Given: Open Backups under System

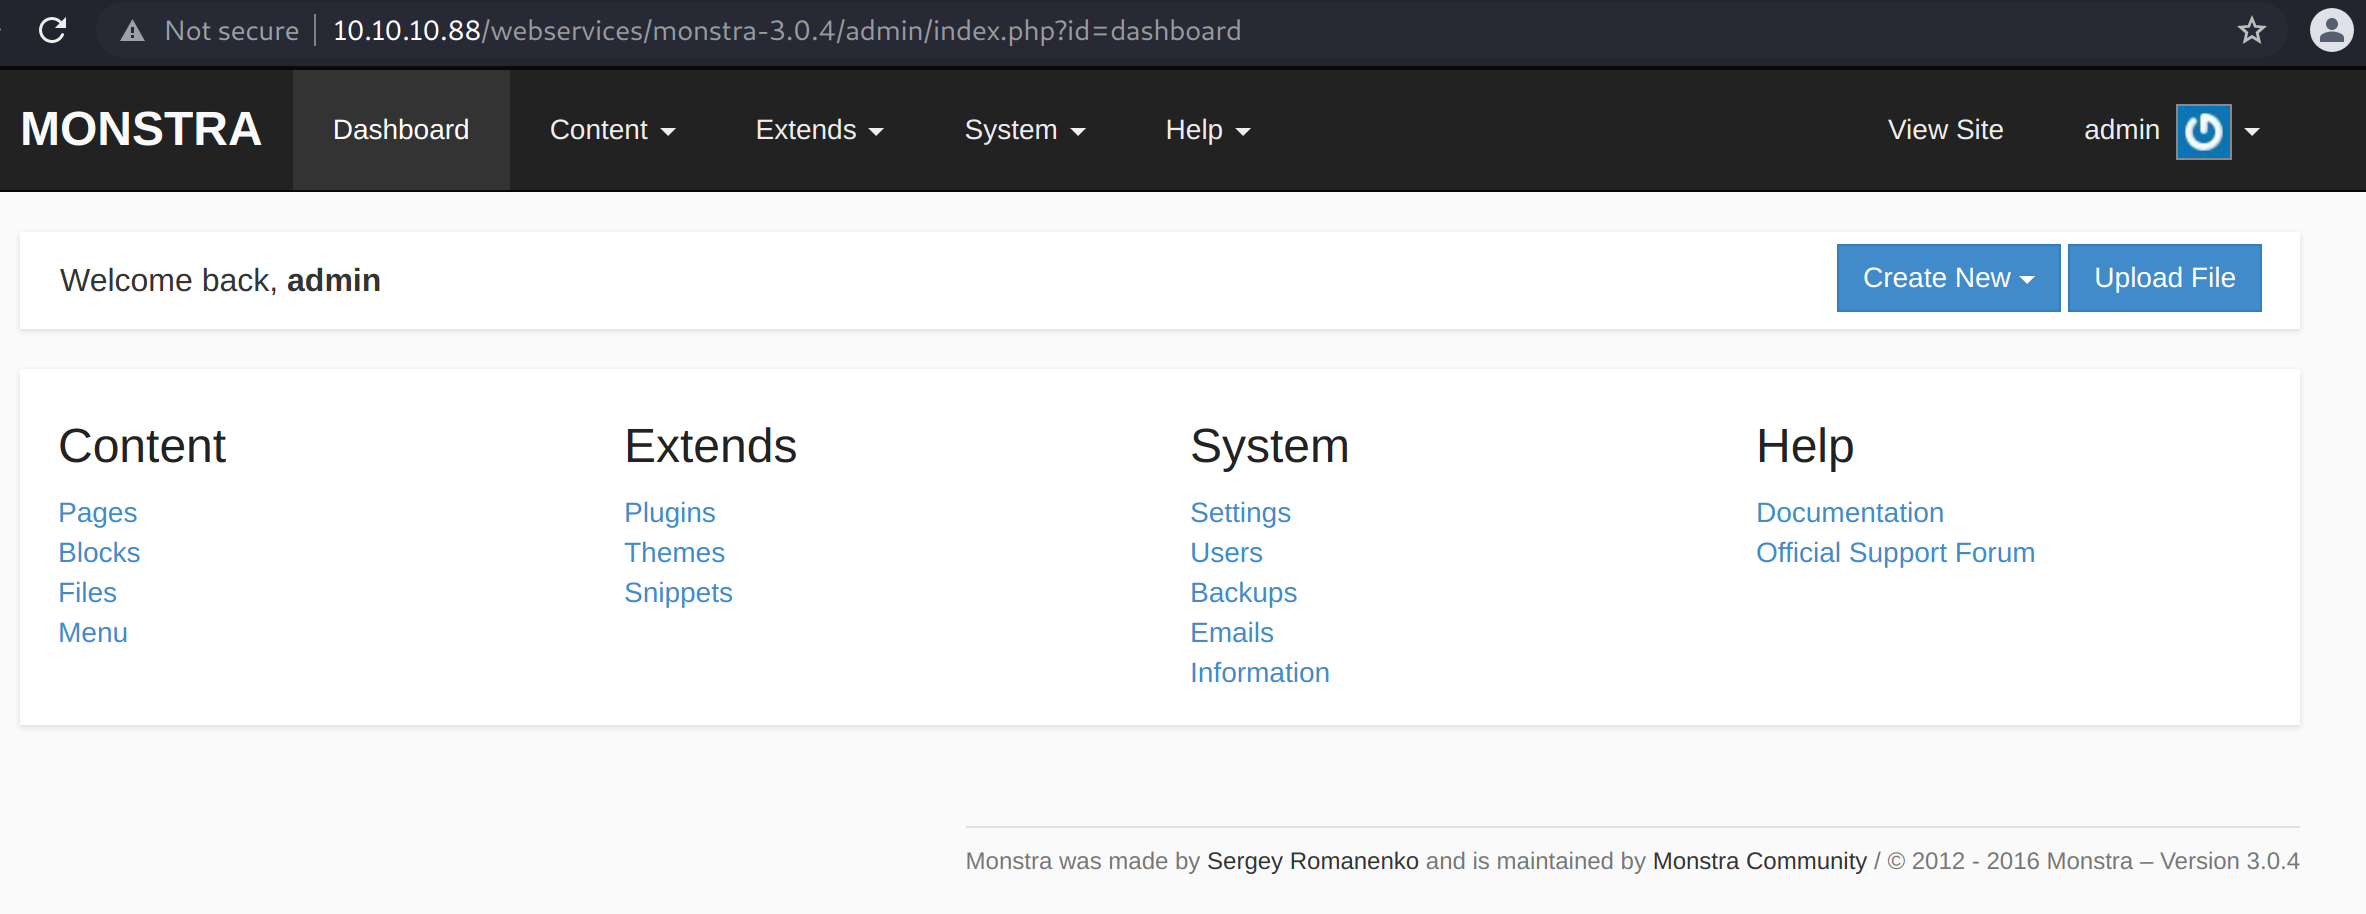Looking at the screenshot, I should (x=1244, y=593).
